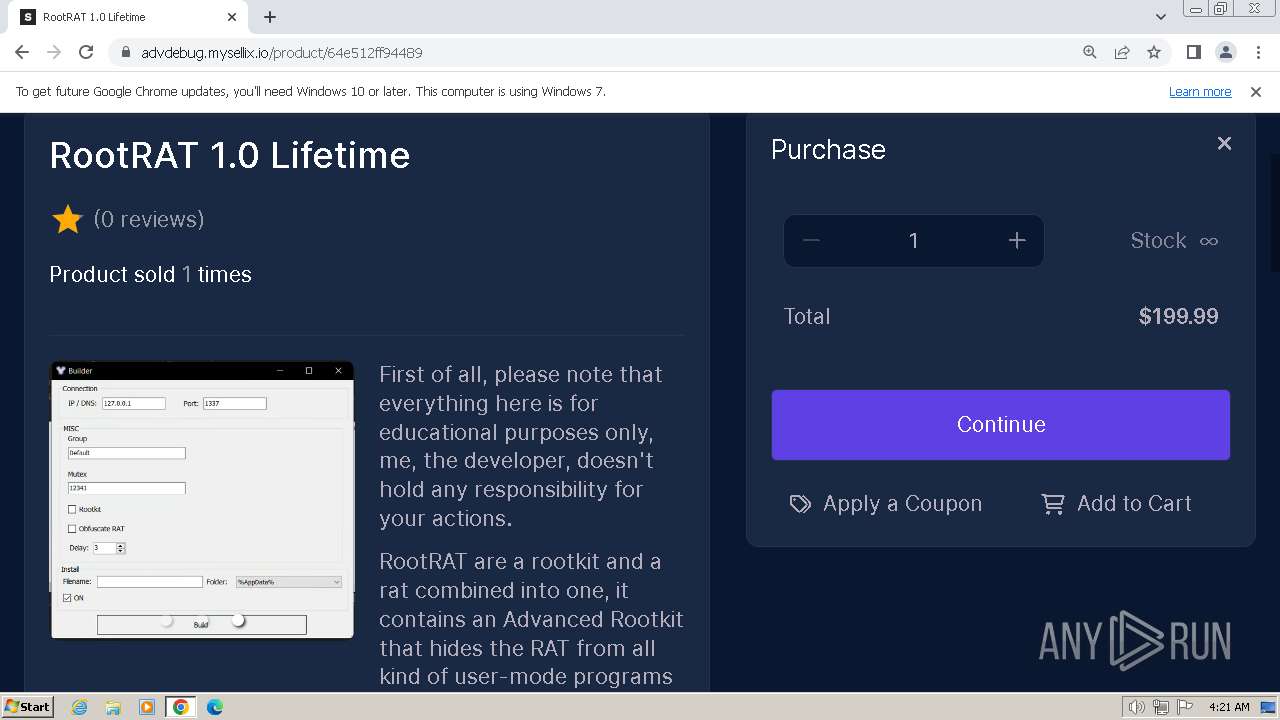Open network status tray icon

[1160, 707]
